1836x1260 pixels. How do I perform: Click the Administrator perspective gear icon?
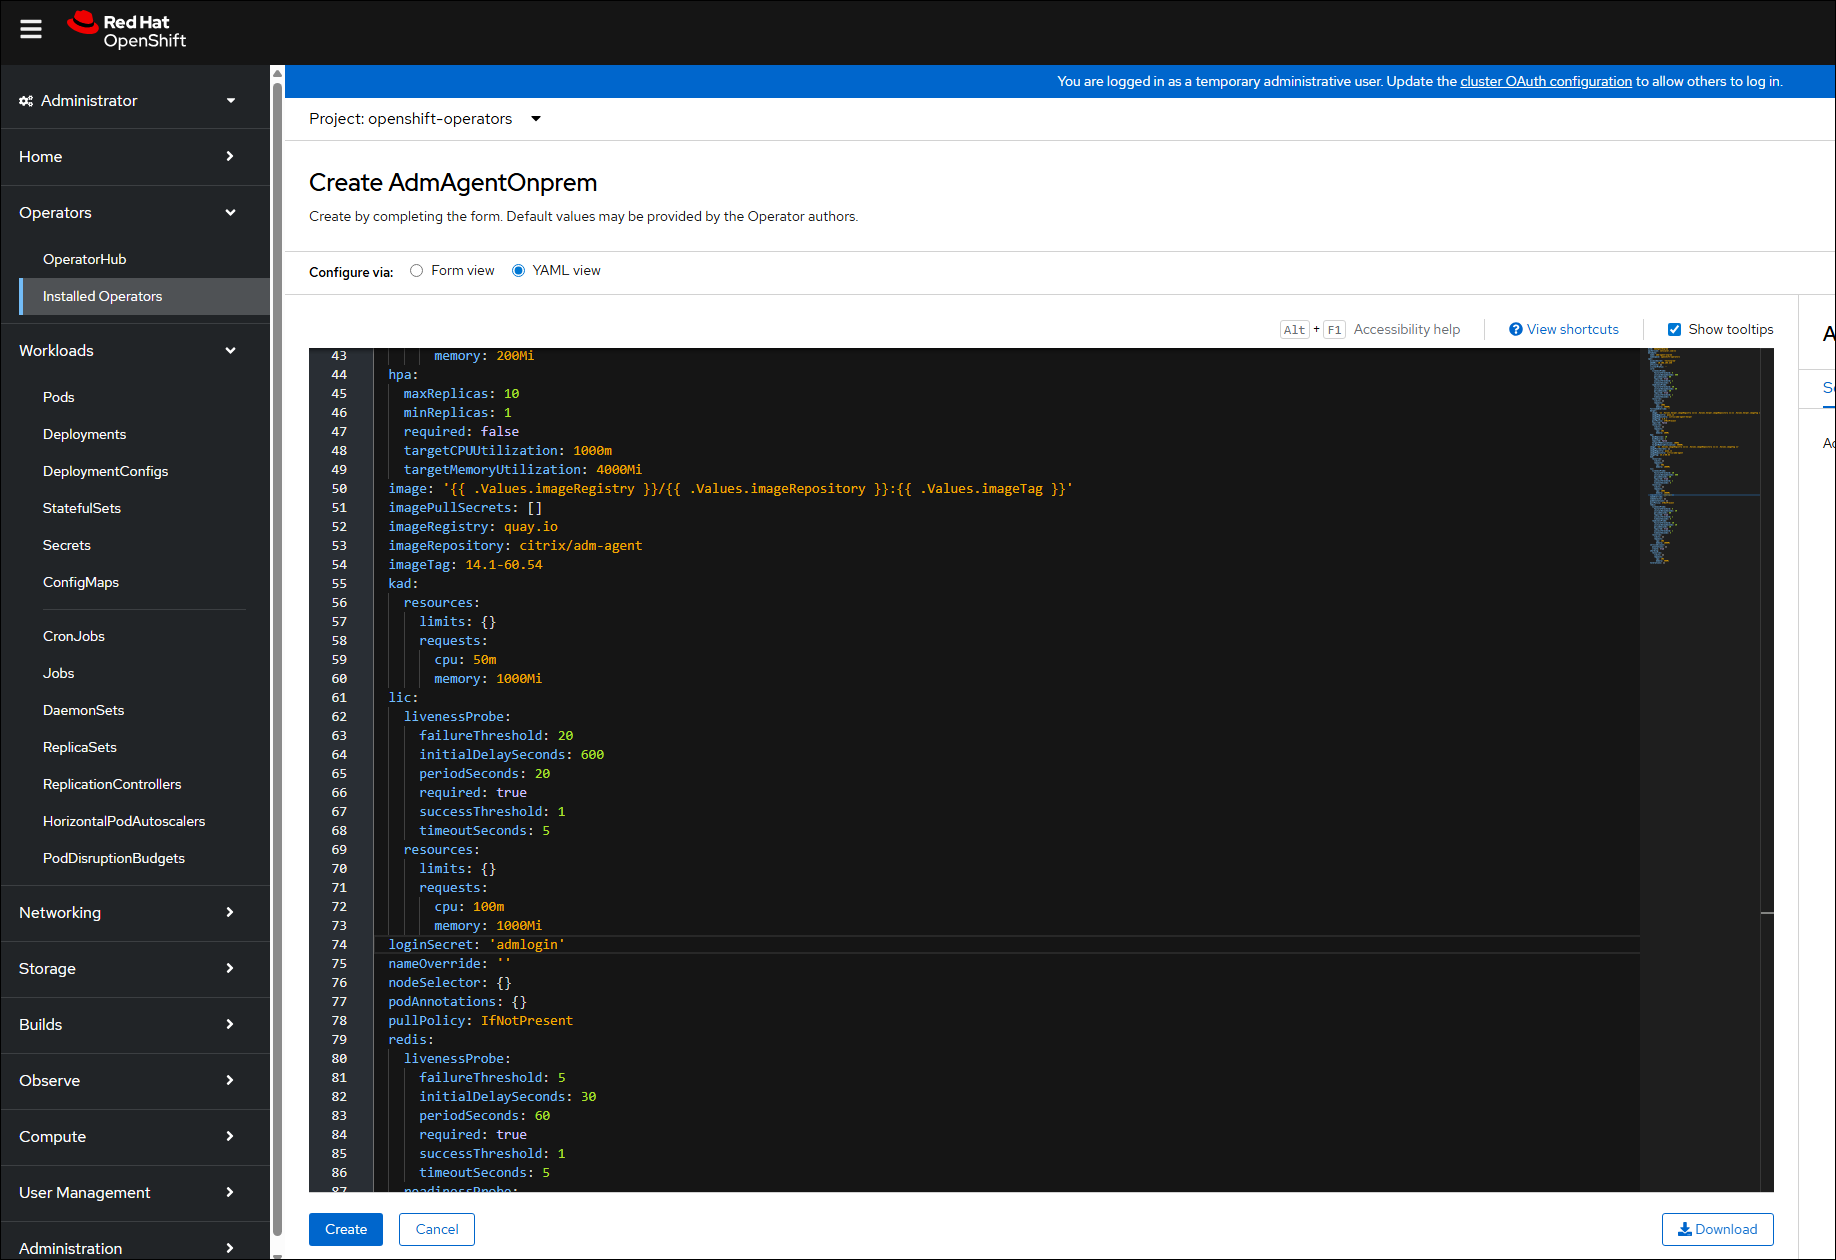(x=26, y=100)
